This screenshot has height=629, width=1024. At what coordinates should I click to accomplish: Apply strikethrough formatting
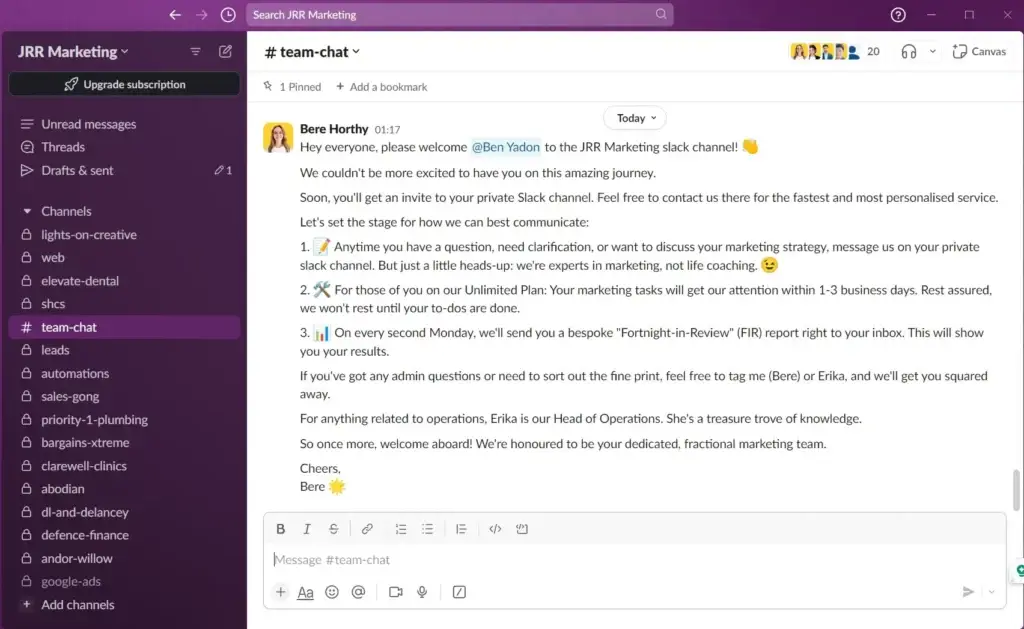333,528
